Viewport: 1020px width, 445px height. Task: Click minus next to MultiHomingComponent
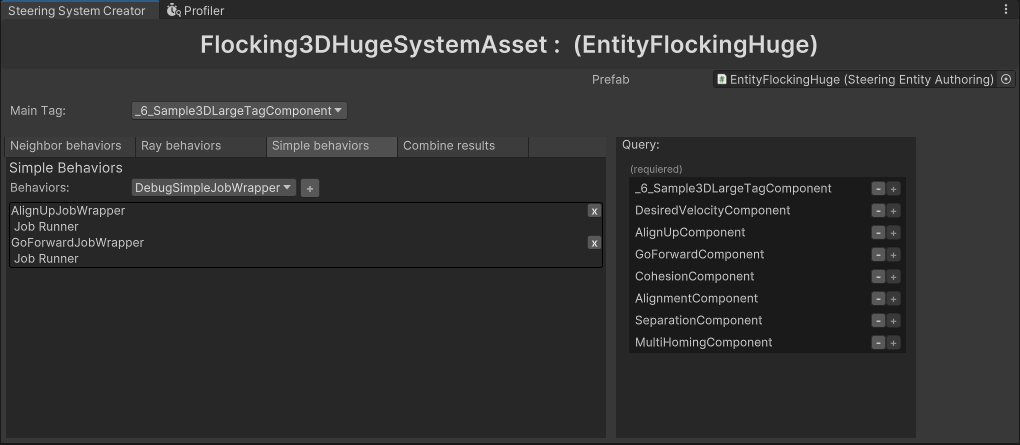coord(878,343)
